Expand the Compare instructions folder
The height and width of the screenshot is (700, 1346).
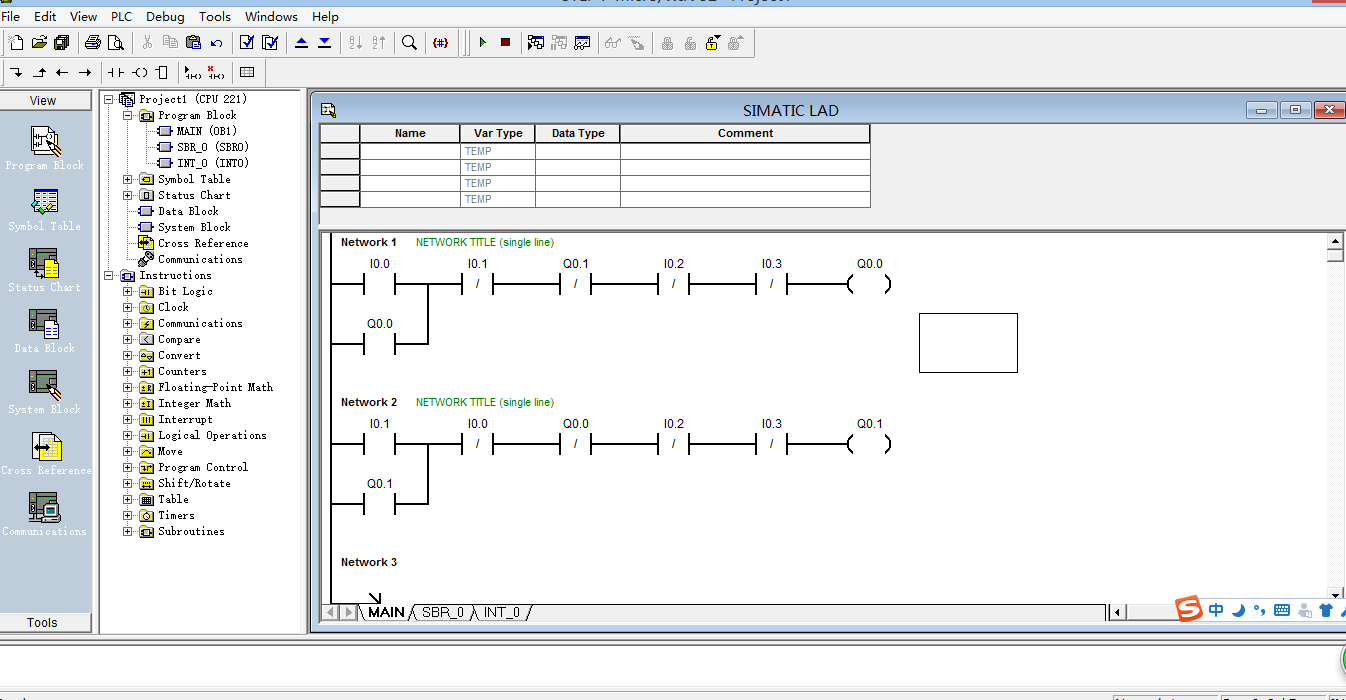tap(128, 339)
